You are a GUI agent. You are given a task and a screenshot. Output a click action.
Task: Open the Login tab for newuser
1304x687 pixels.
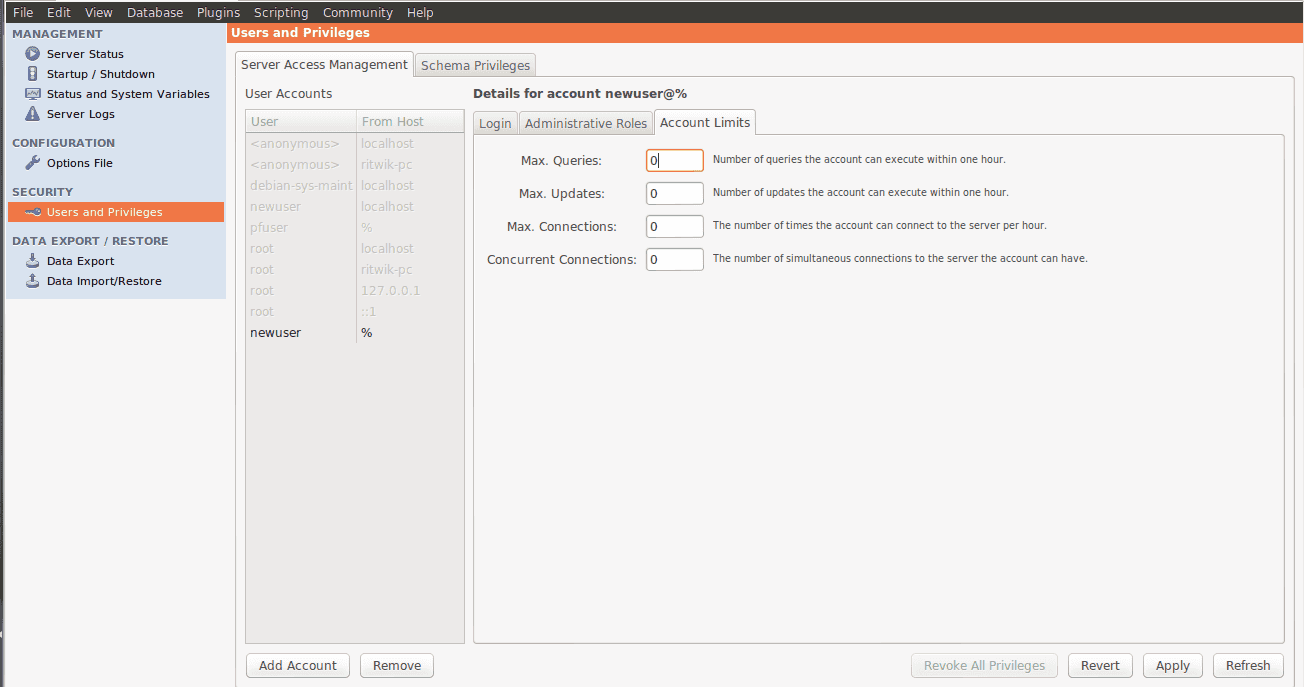pos(495,122)
